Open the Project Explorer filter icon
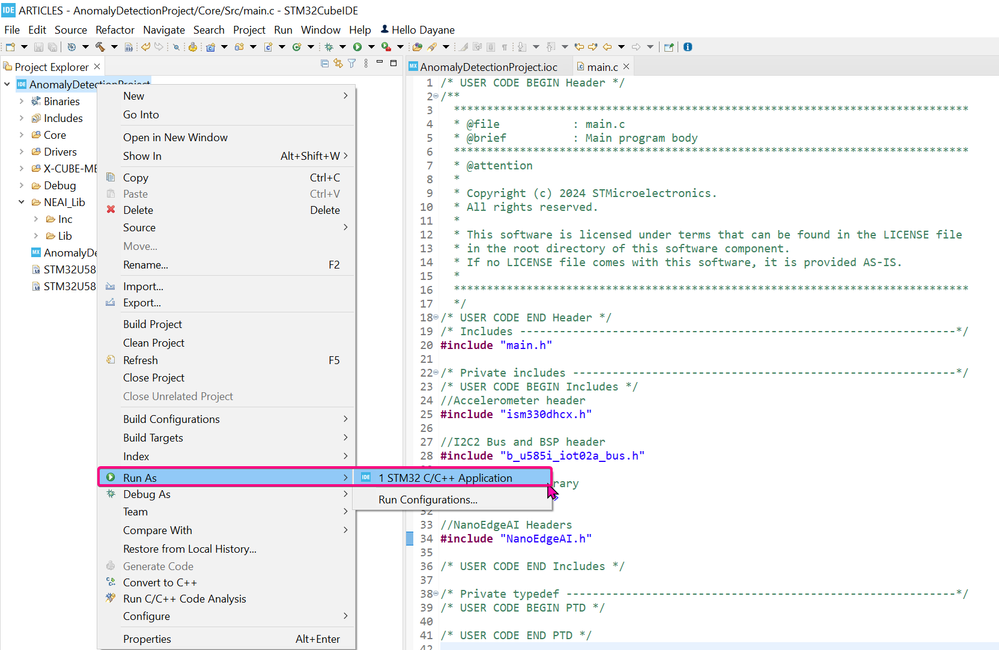The image size is (999, 650). (x=351, y=64)
